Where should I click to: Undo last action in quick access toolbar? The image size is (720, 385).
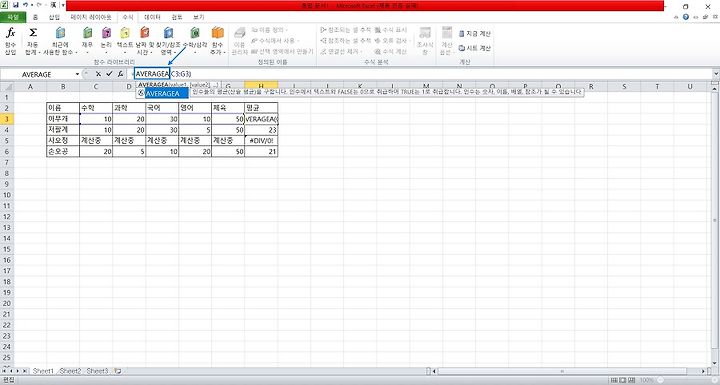pyautogui.click(x=25, y=5)
